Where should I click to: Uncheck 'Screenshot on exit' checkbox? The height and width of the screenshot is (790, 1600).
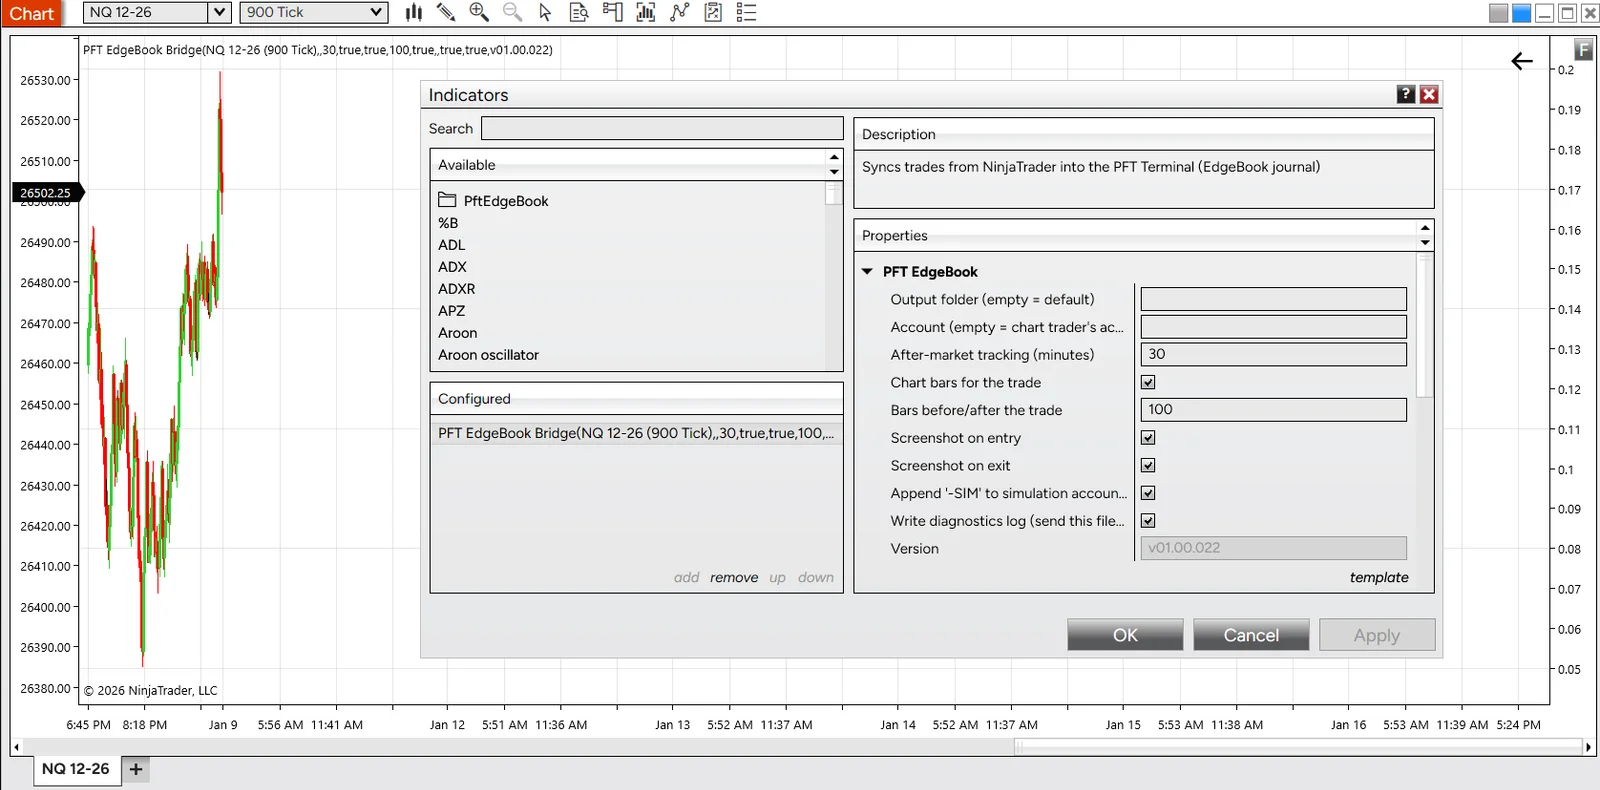tap(1148, 465)
